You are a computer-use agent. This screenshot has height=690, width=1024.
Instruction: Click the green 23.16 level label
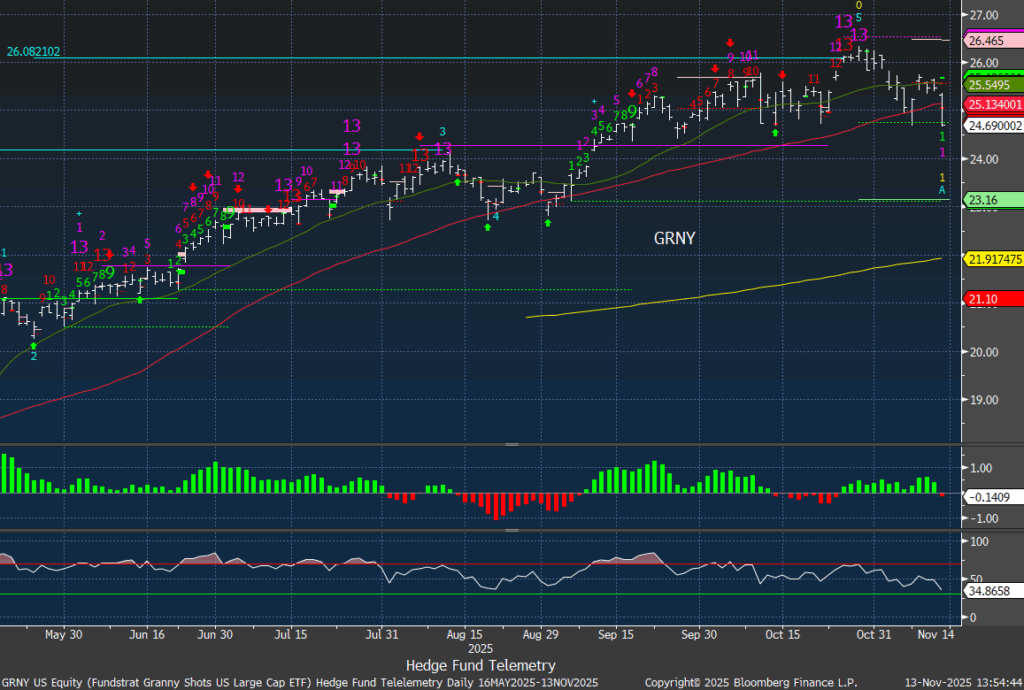pos(982,200)
